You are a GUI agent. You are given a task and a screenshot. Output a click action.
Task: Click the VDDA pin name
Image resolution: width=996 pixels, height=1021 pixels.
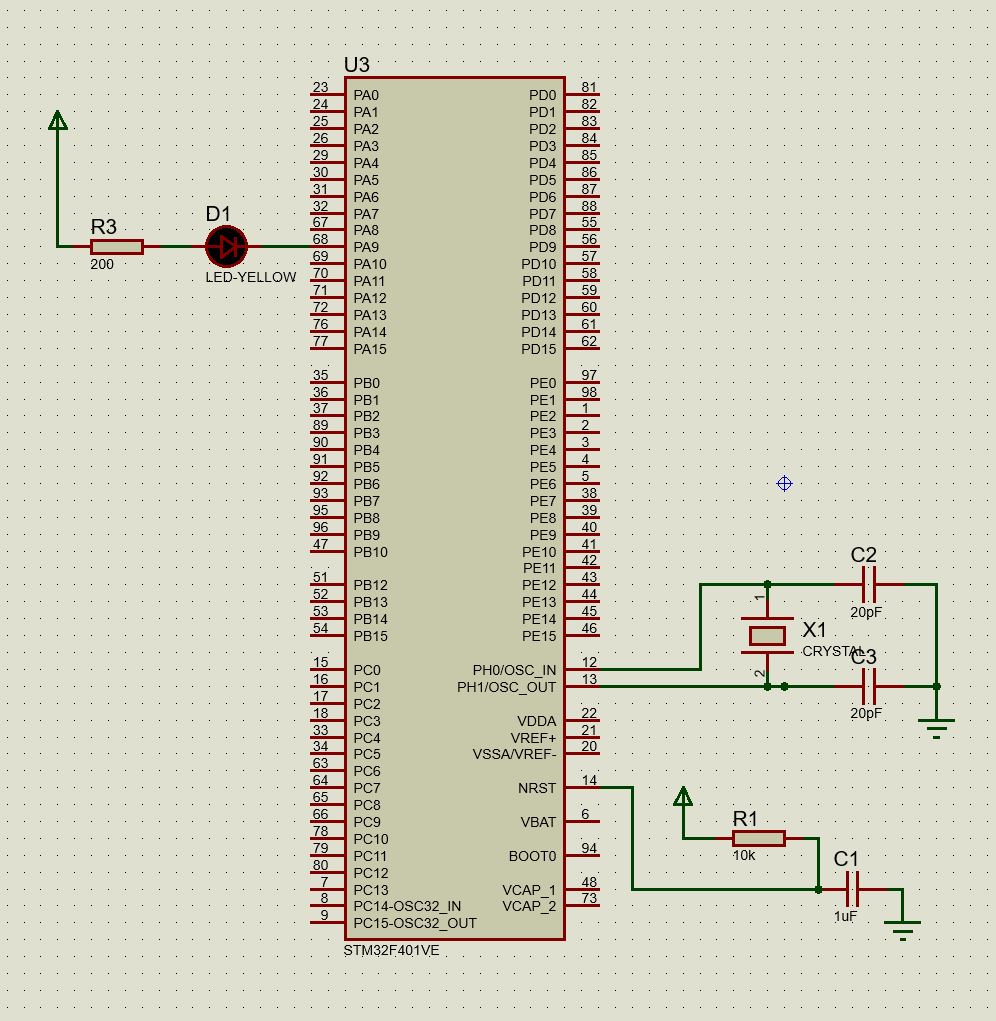tap(537, 721)
